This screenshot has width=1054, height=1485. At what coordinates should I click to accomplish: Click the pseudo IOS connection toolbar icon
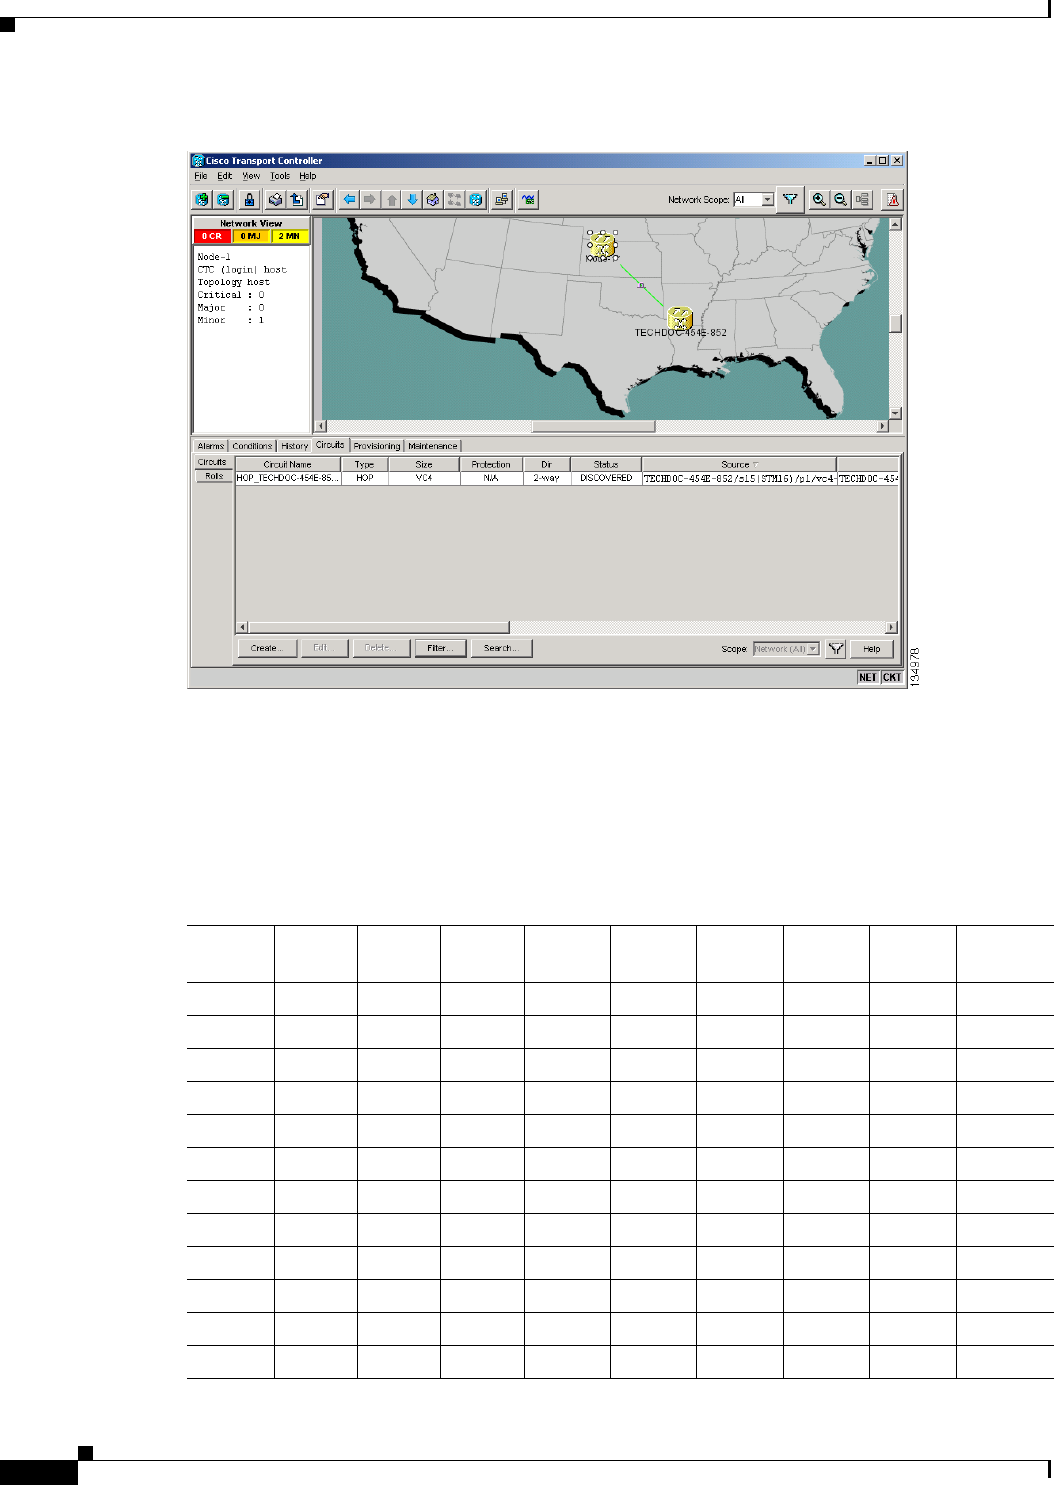(x=528, y=200)
